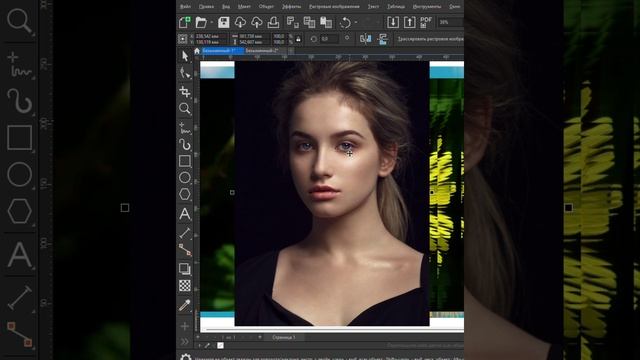Screen dimensions: 640x360
Task: Mirror the image vertically
Action: click(382, 39)
